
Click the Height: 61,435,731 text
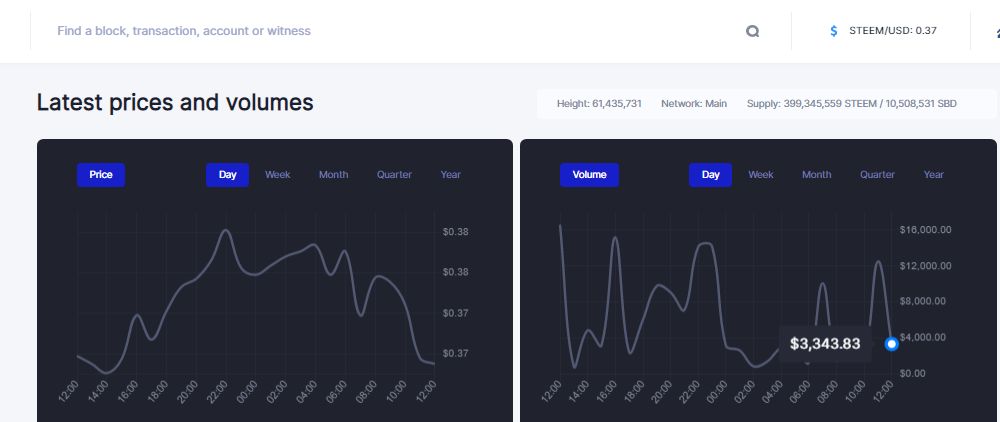599,103
